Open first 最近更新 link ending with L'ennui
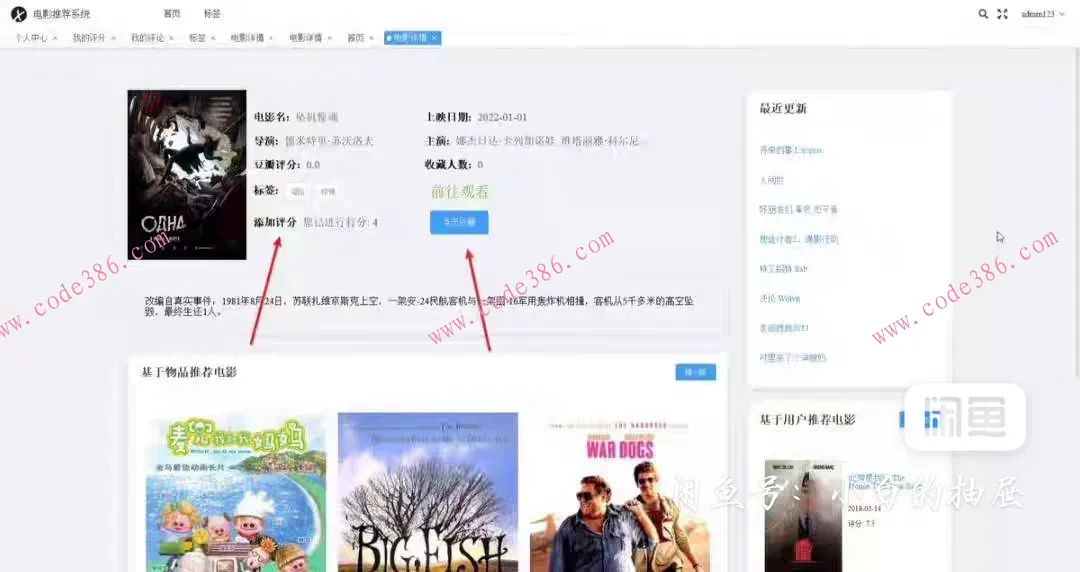This screenshot has height=572, width=1080. click(x=791, y=150)
